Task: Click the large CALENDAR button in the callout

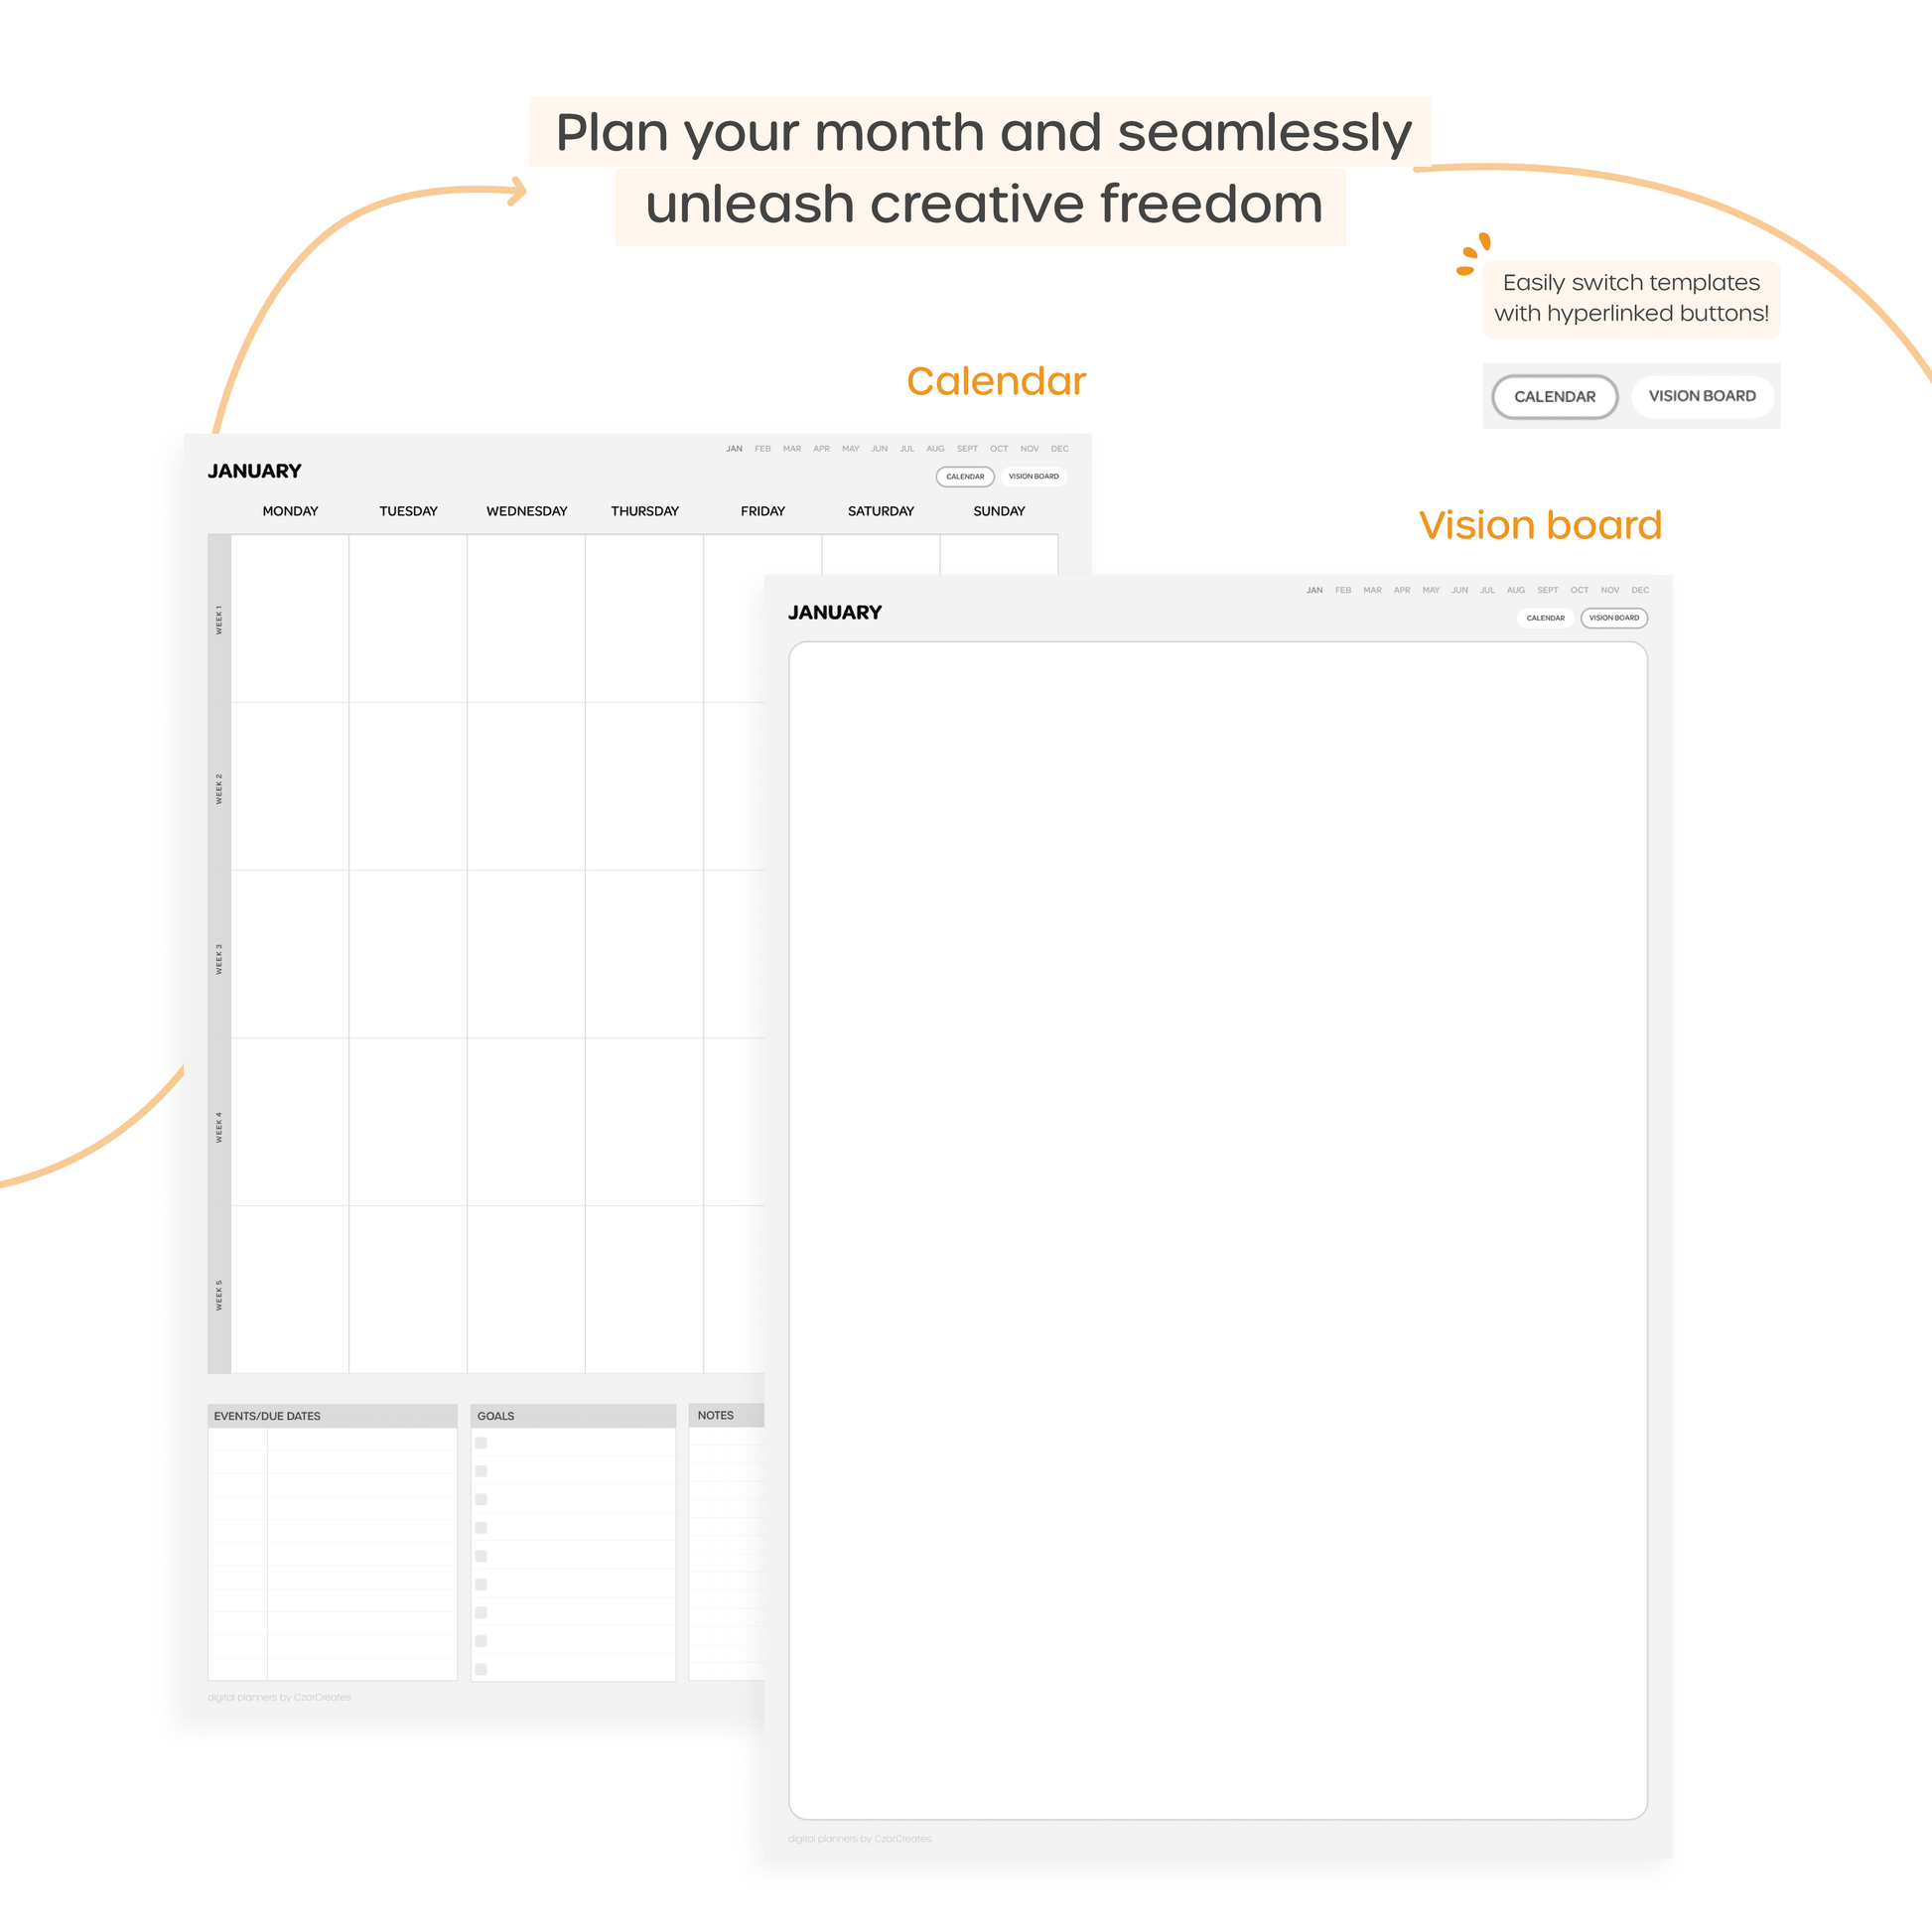Action: click(1554, 397)
